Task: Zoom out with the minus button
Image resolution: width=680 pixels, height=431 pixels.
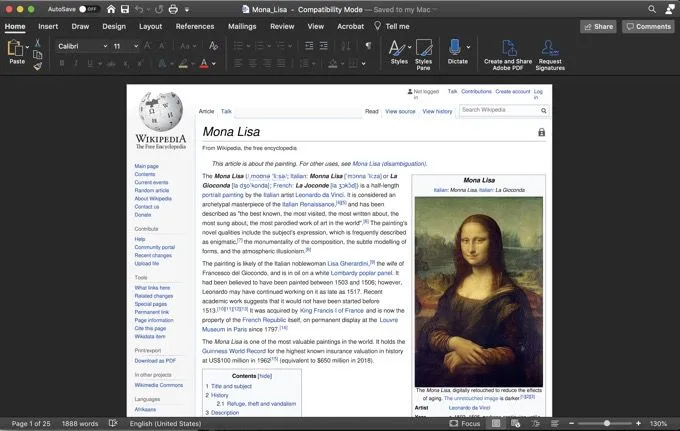Action: (571, 423)
